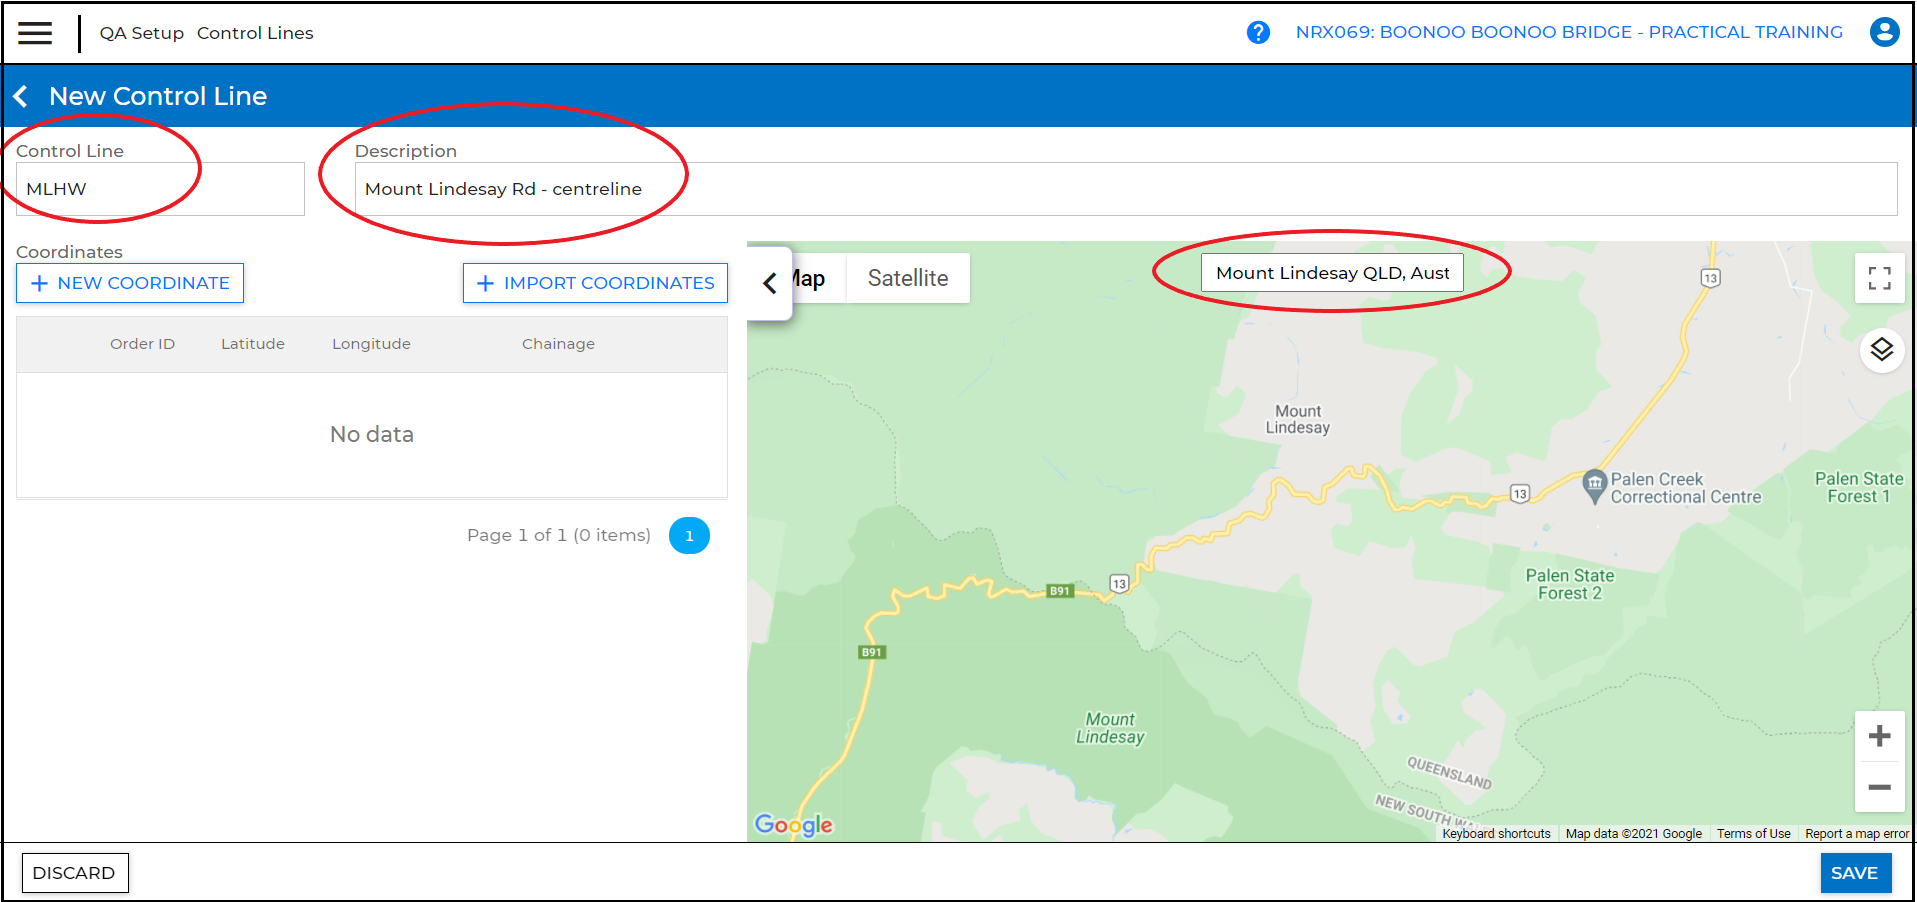Image resolution: width=1917 pixels, height=902 pixels.
Task: Switch map to Satellite view
Action: coord(908,278)
